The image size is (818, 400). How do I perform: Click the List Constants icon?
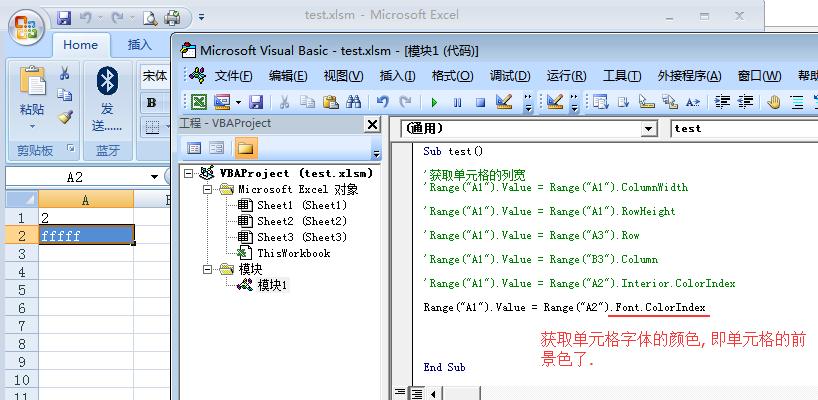coord(623,102)
